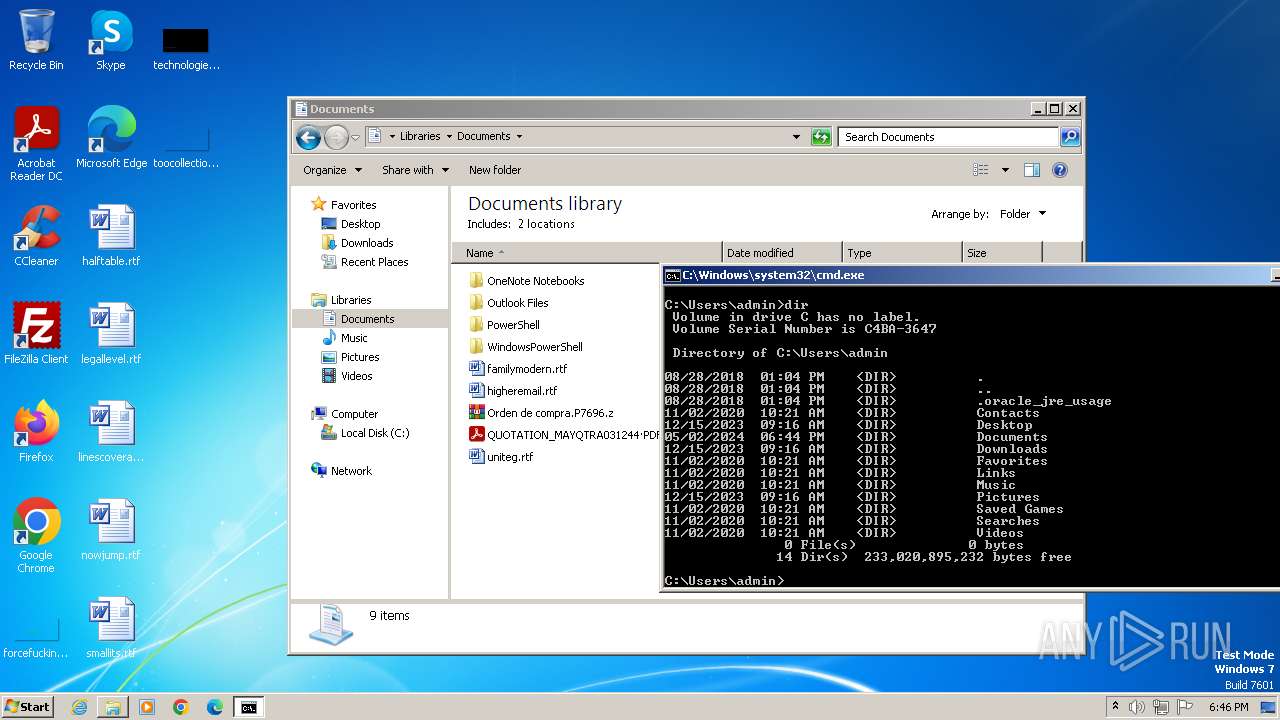Open Chrome from the taskbar
This screenshot has height=720, width=1280.
coord(181,707)
